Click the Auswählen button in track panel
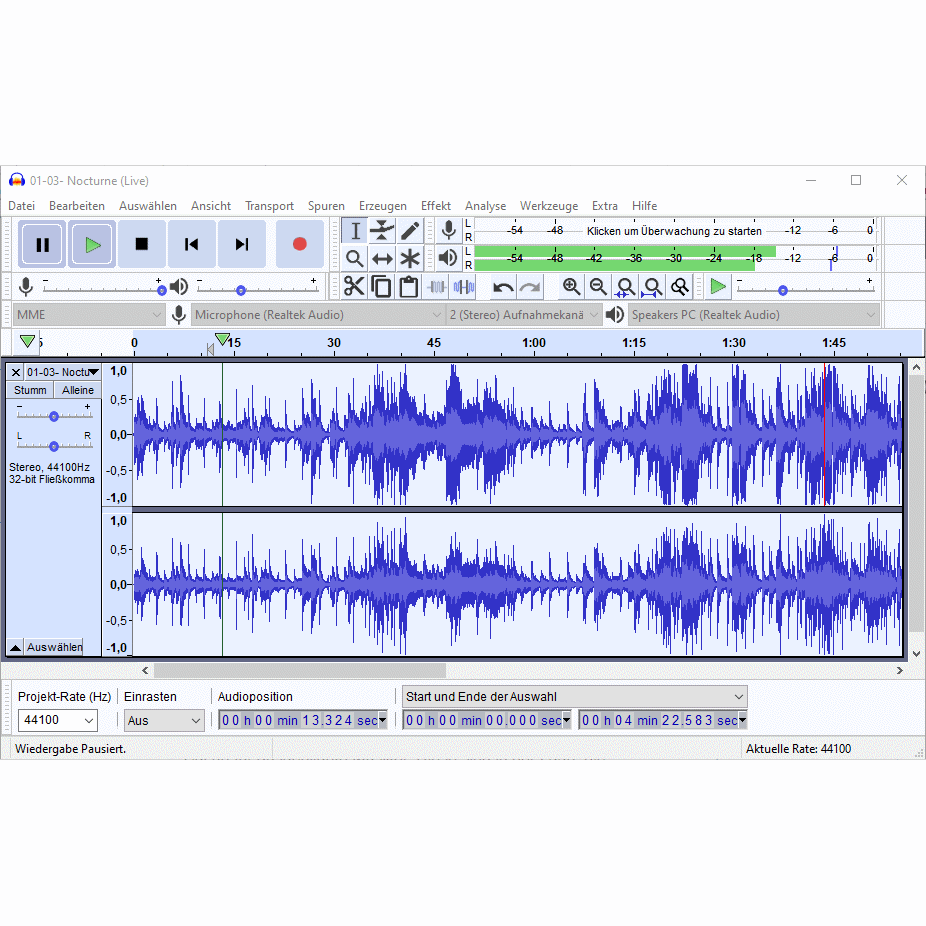 tap(54, 647)
